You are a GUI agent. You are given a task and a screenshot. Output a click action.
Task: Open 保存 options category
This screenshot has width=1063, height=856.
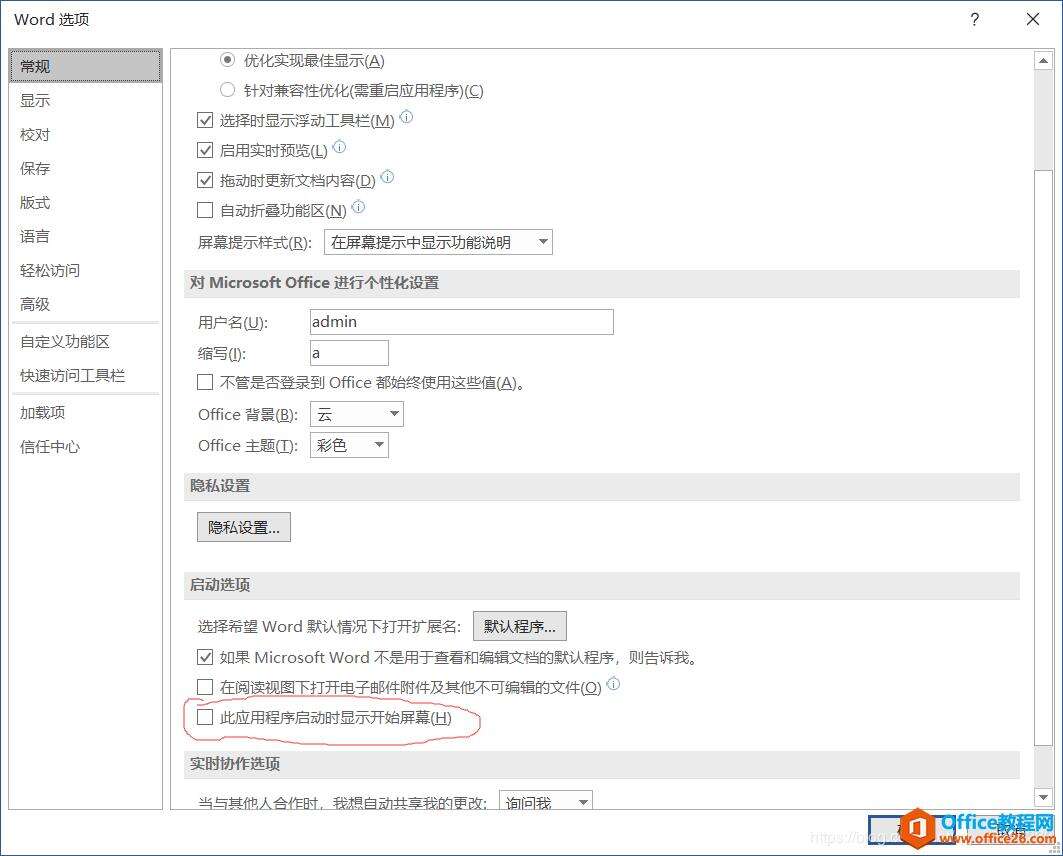click(85, 168)
